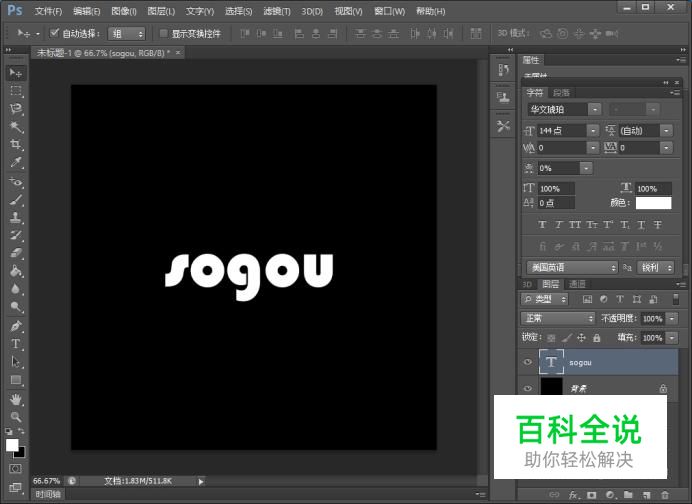692x504 pixels.
Task: Open the 滤镜(T) menu
Action: pyautogui.click(x=277, y=11)
